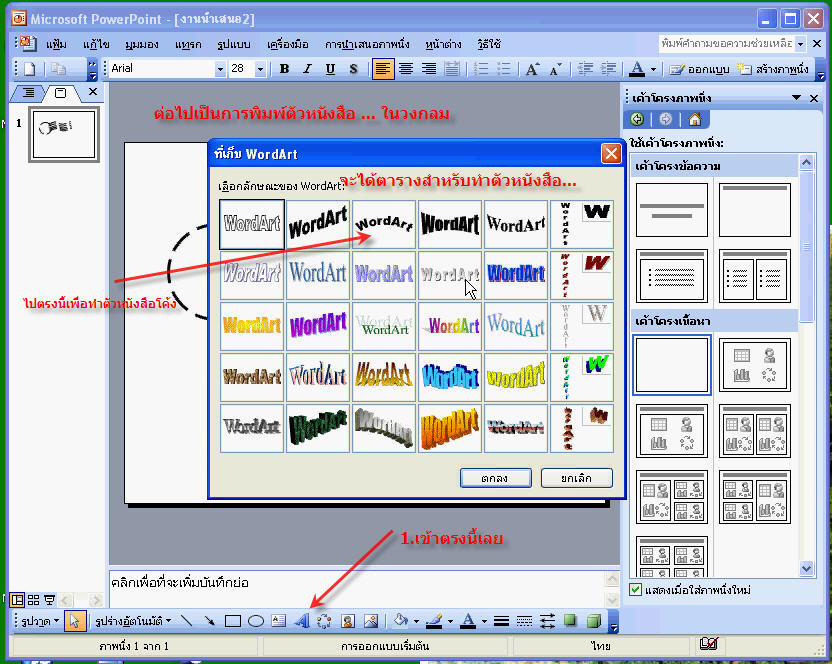
Task: Open the Shadow Style icon
Action: 570,620
